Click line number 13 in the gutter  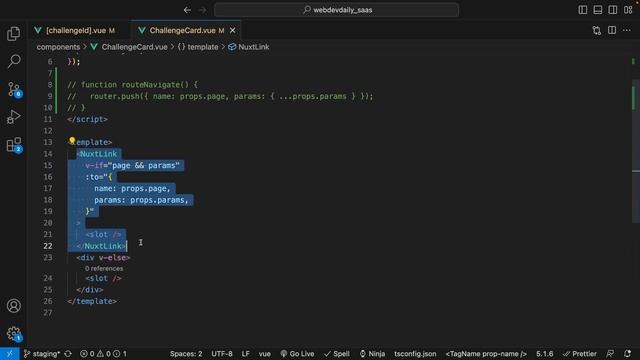pos(48,142)
